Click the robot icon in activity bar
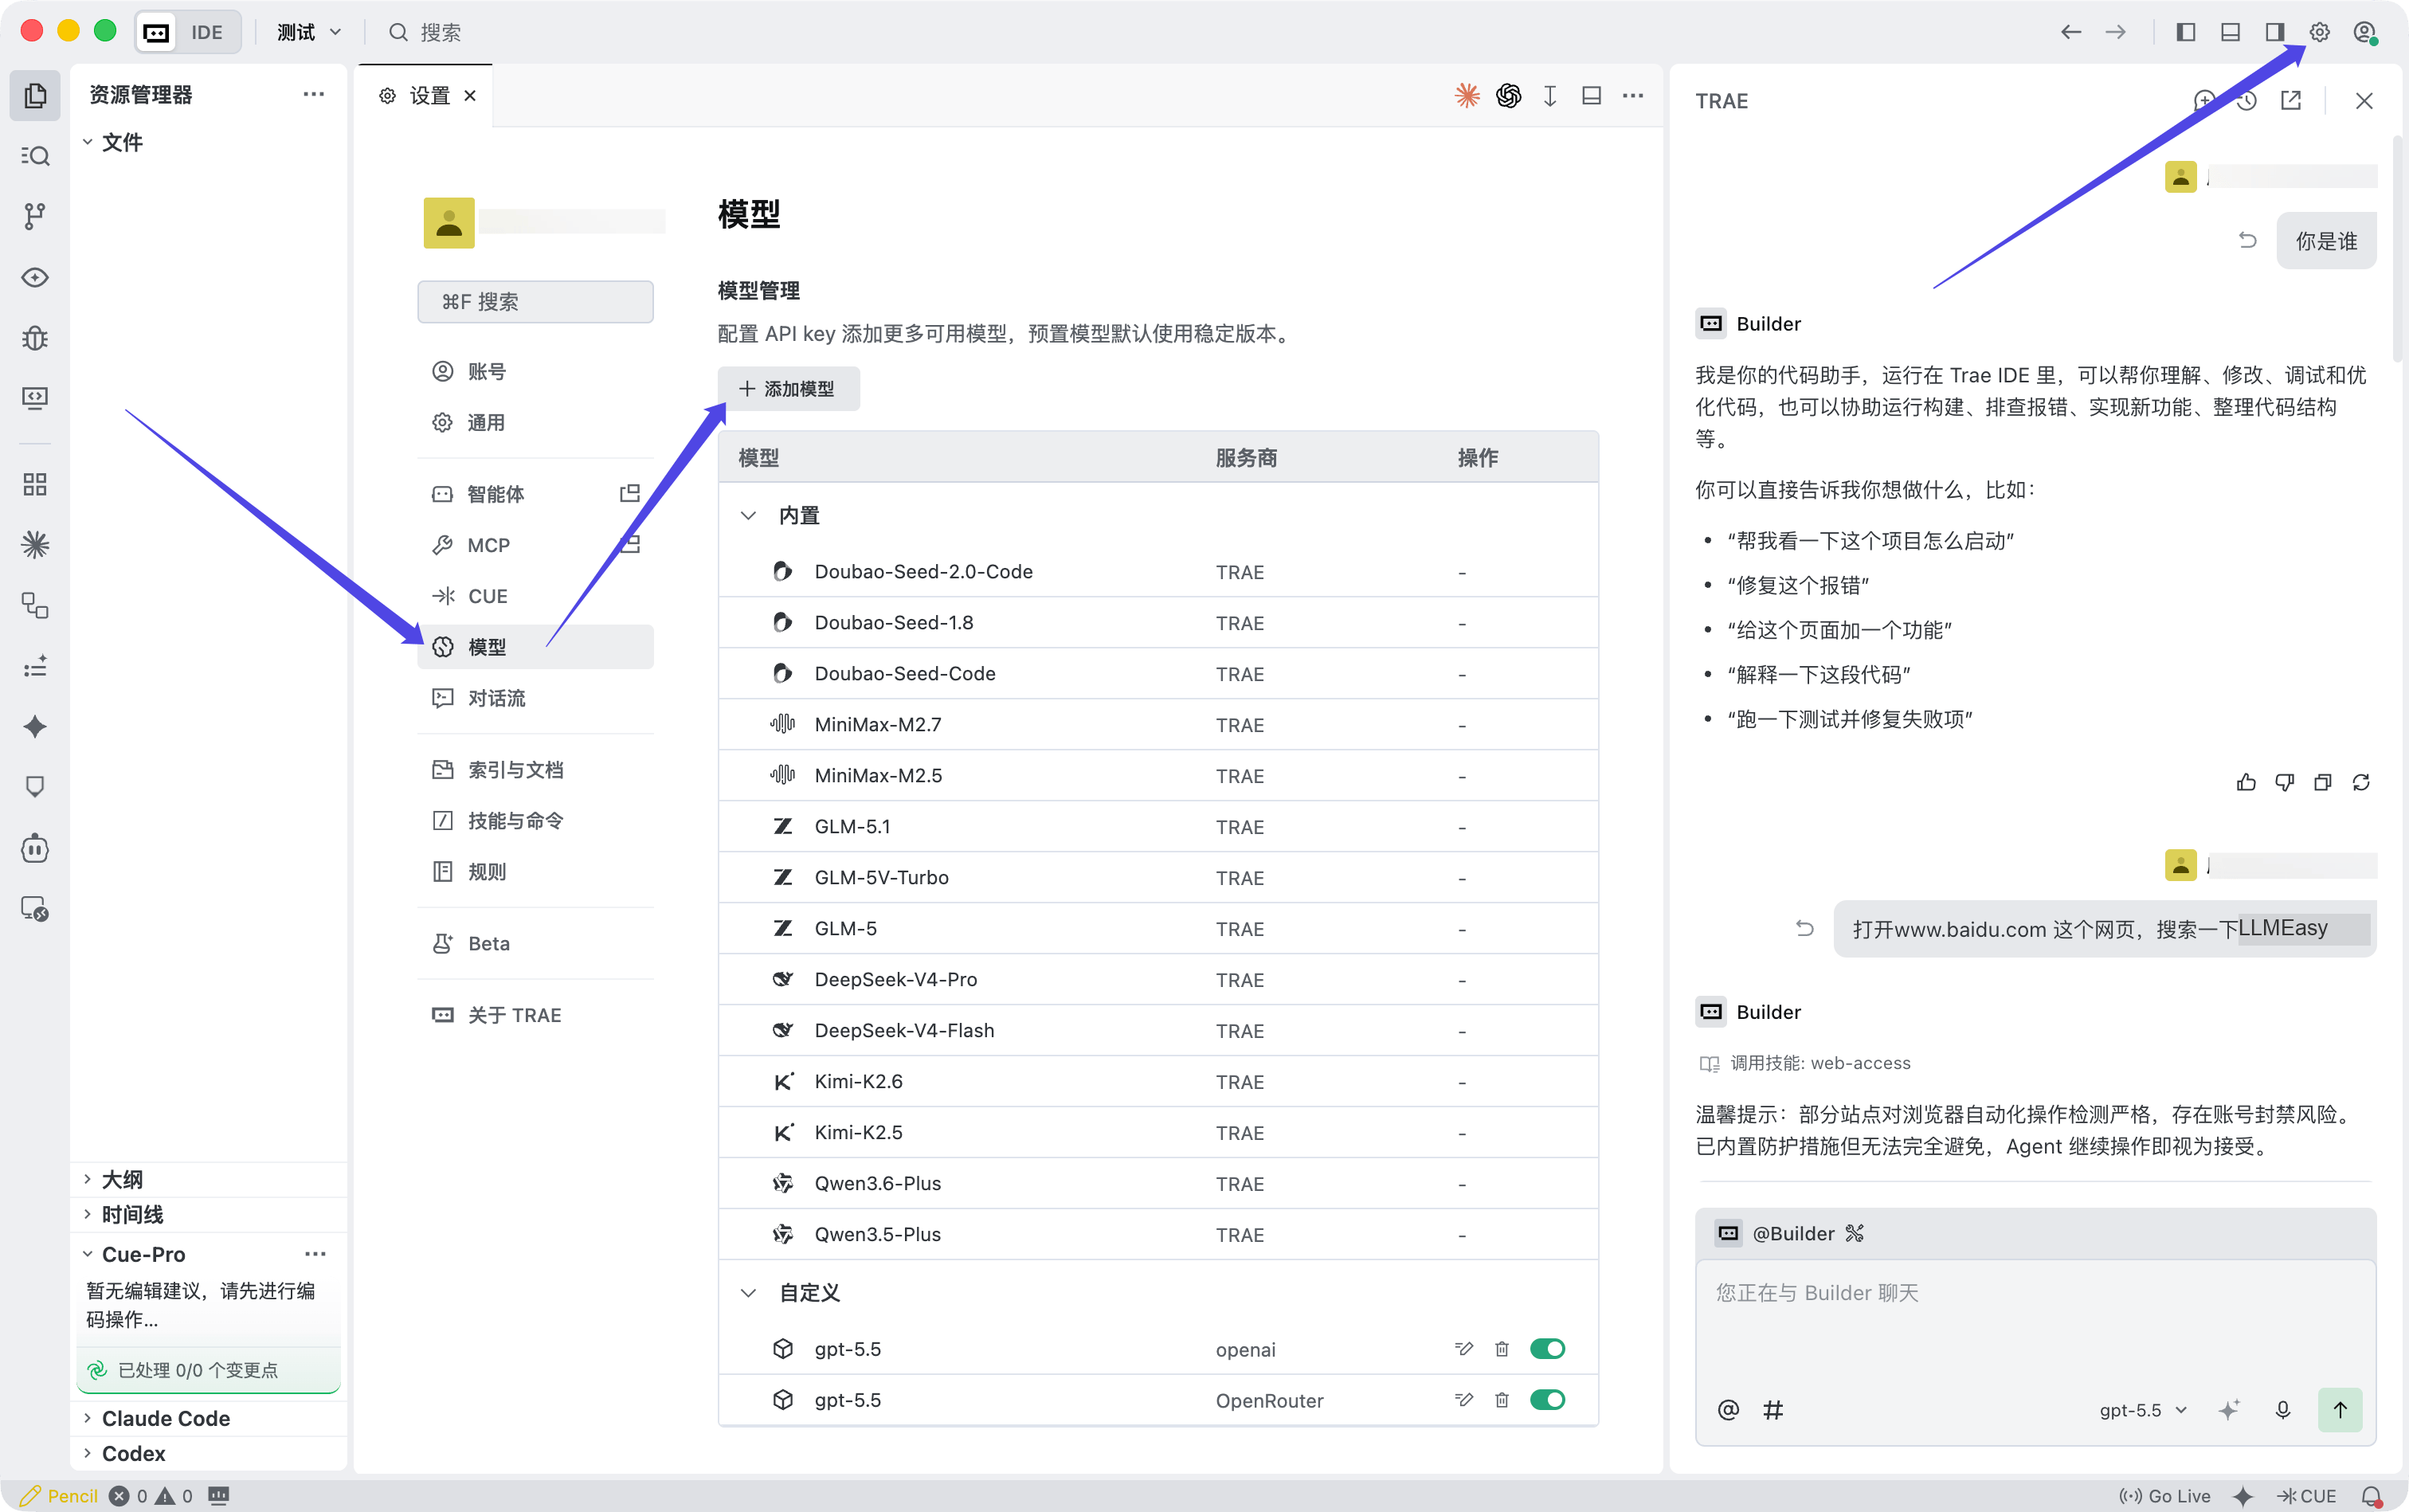The width and height of the screenshot is (2409, 1512). 35,848
